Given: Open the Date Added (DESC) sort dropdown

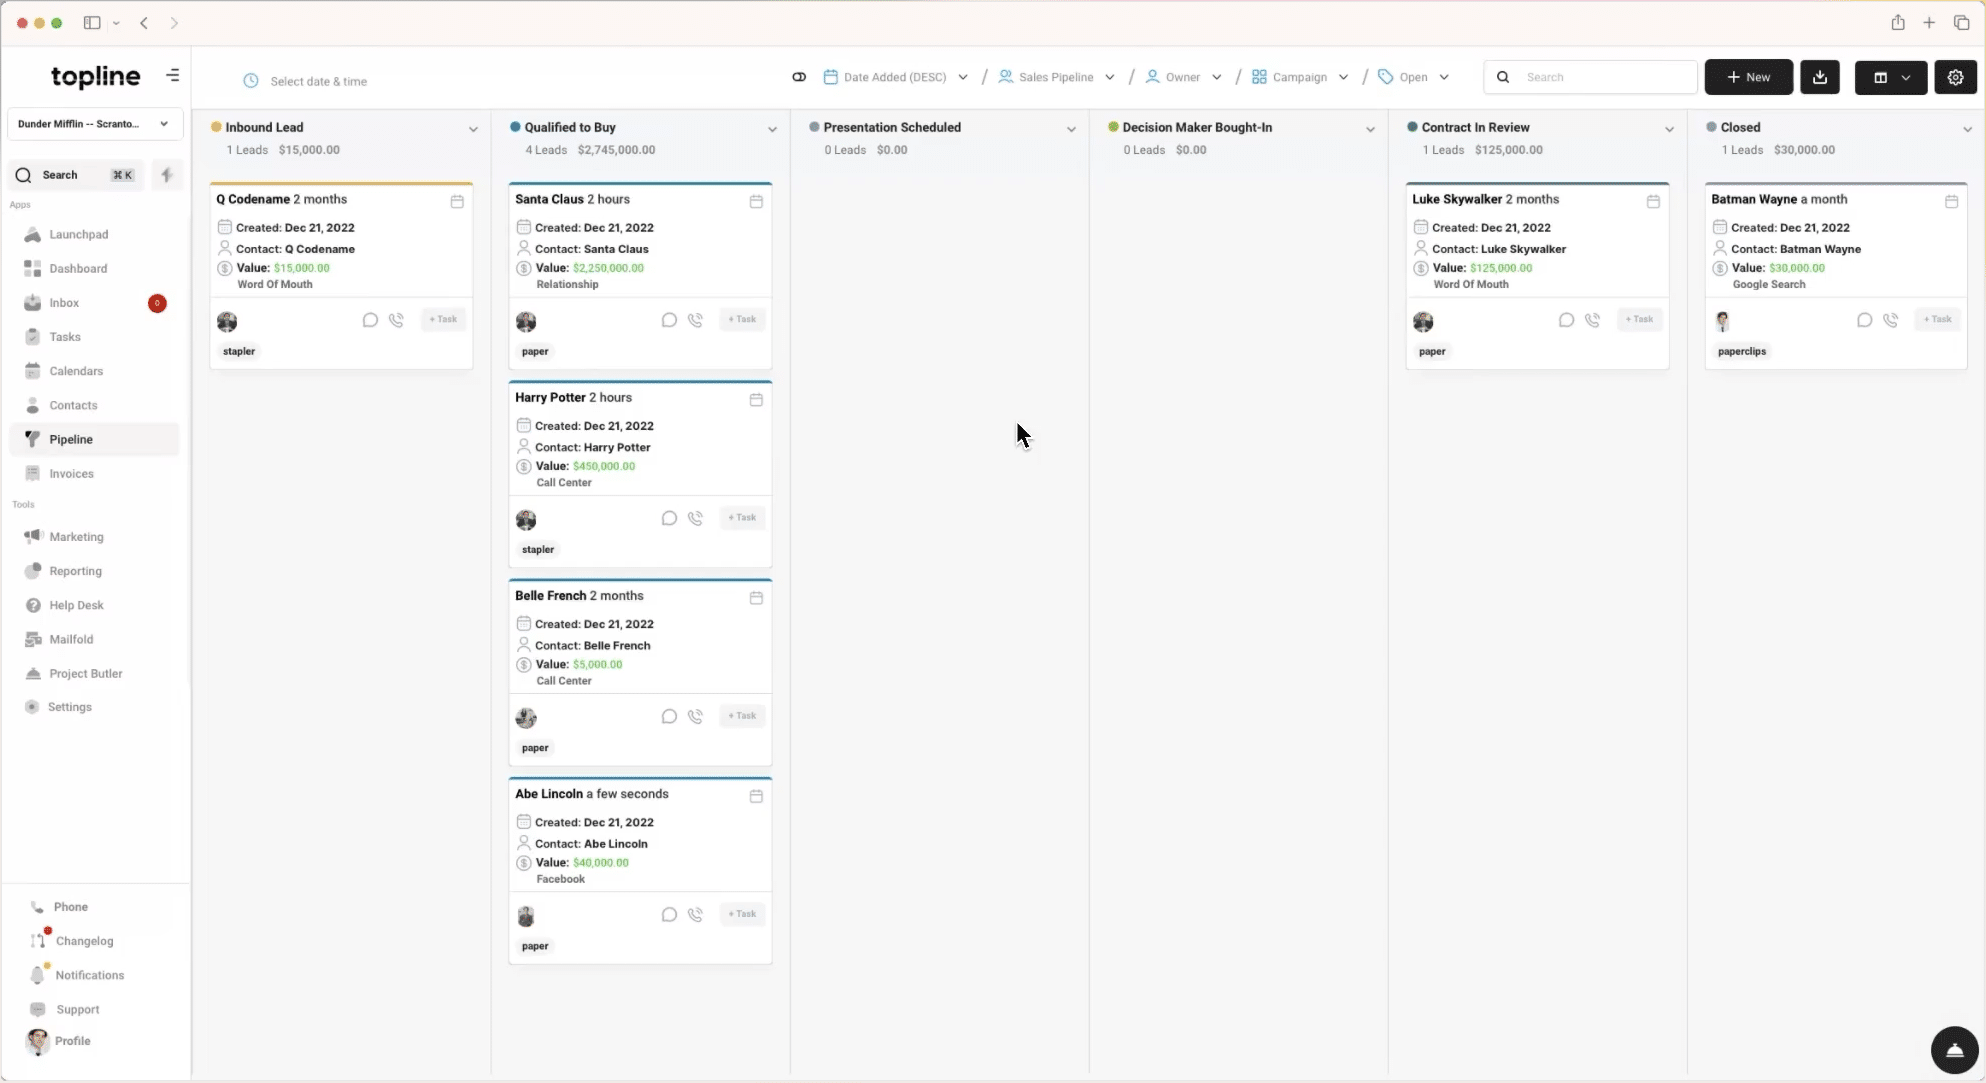Looking at the screenshot, I should pyautogui.click(x=896, y=77).
